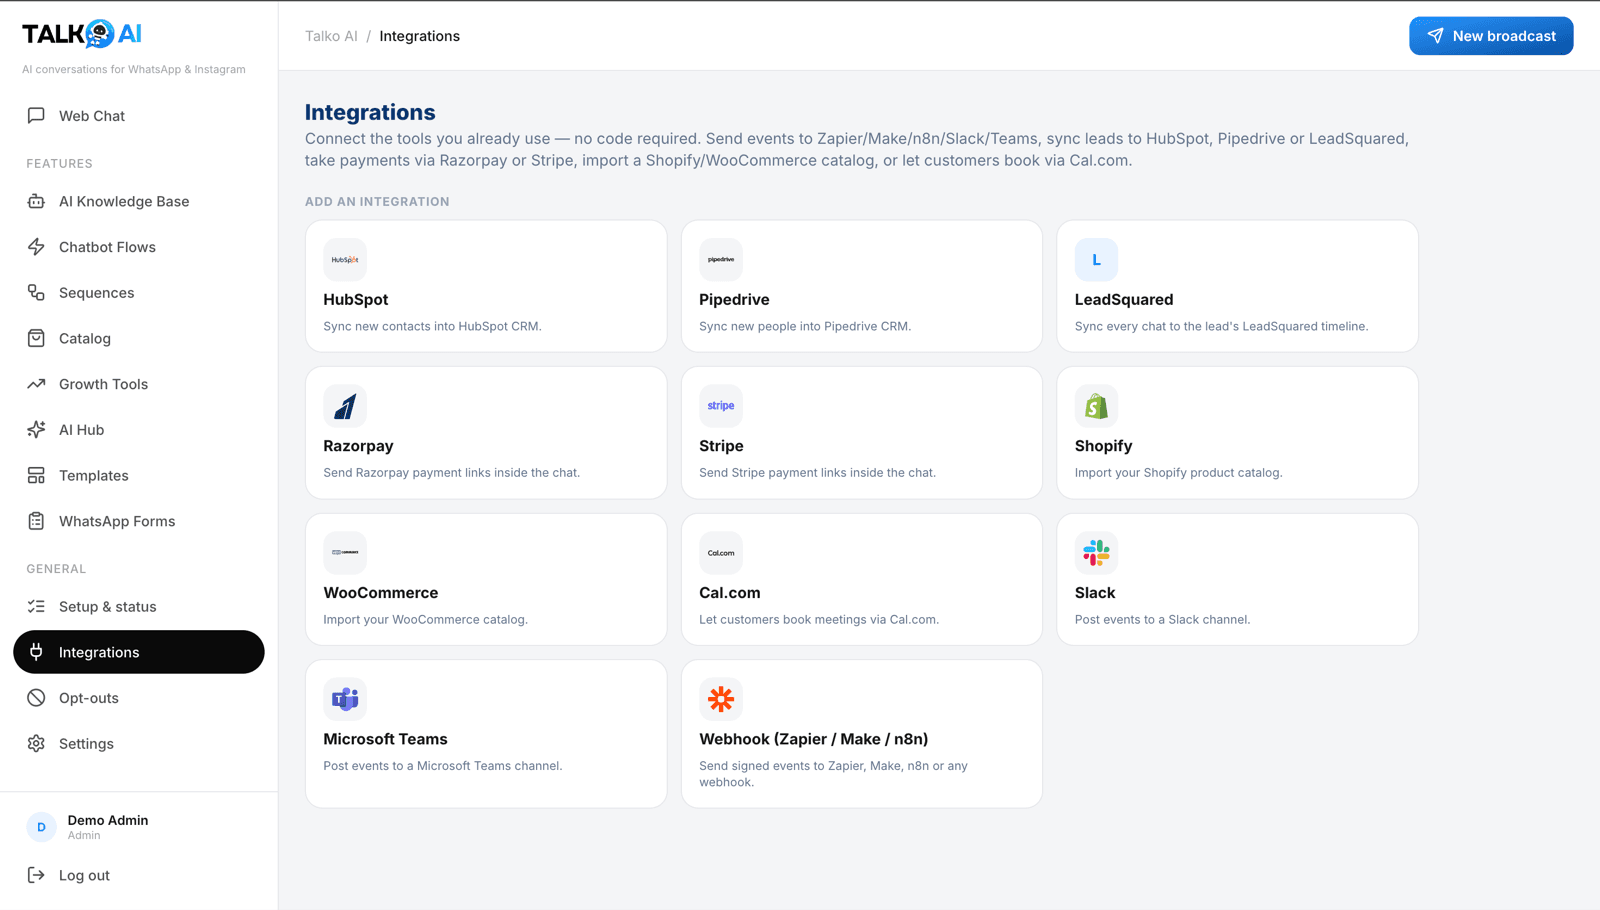This screenshot has height=910, width=1600.
Task: Click the Shopify bag logo icon
Action: (1096, 406)
